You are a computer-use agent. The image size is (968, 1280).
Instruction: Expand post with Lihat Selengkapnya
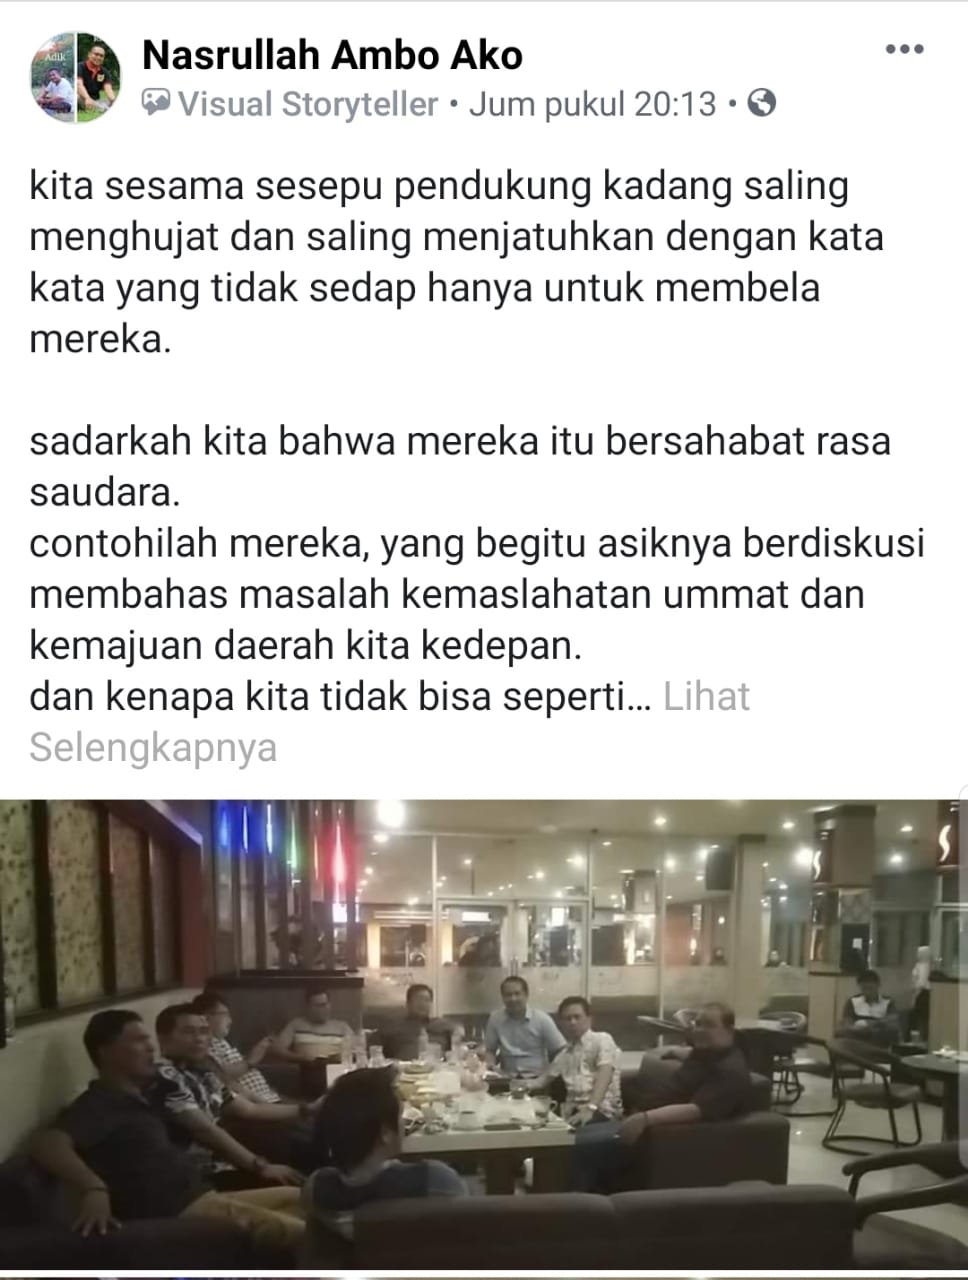390,722
